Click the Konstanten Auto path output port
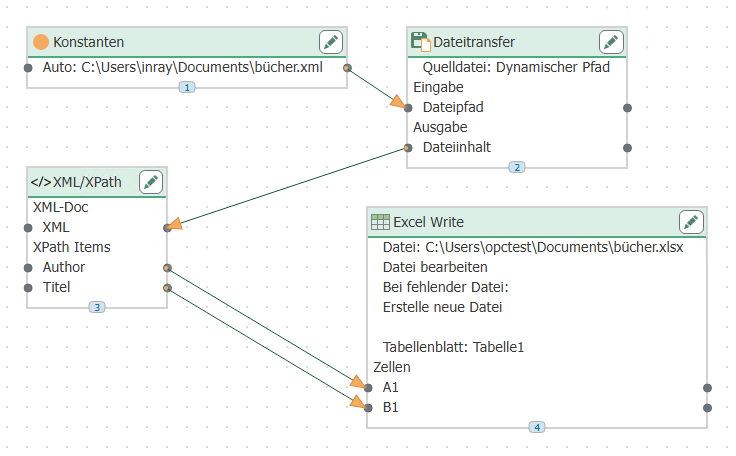Viewport: 736px width, 456px height. pos(347,68)
